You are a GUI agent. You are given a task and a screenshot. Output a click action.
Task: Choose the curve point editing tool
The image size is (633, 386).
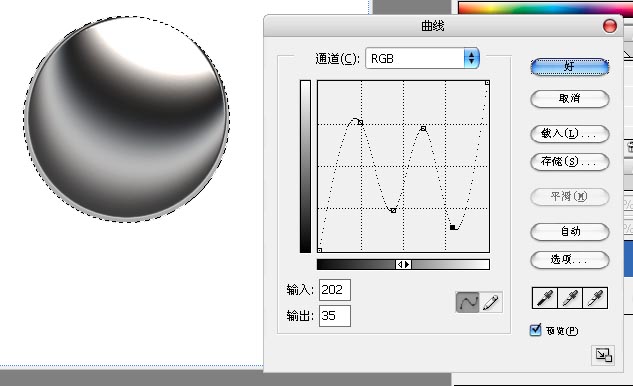click(467, 302)
